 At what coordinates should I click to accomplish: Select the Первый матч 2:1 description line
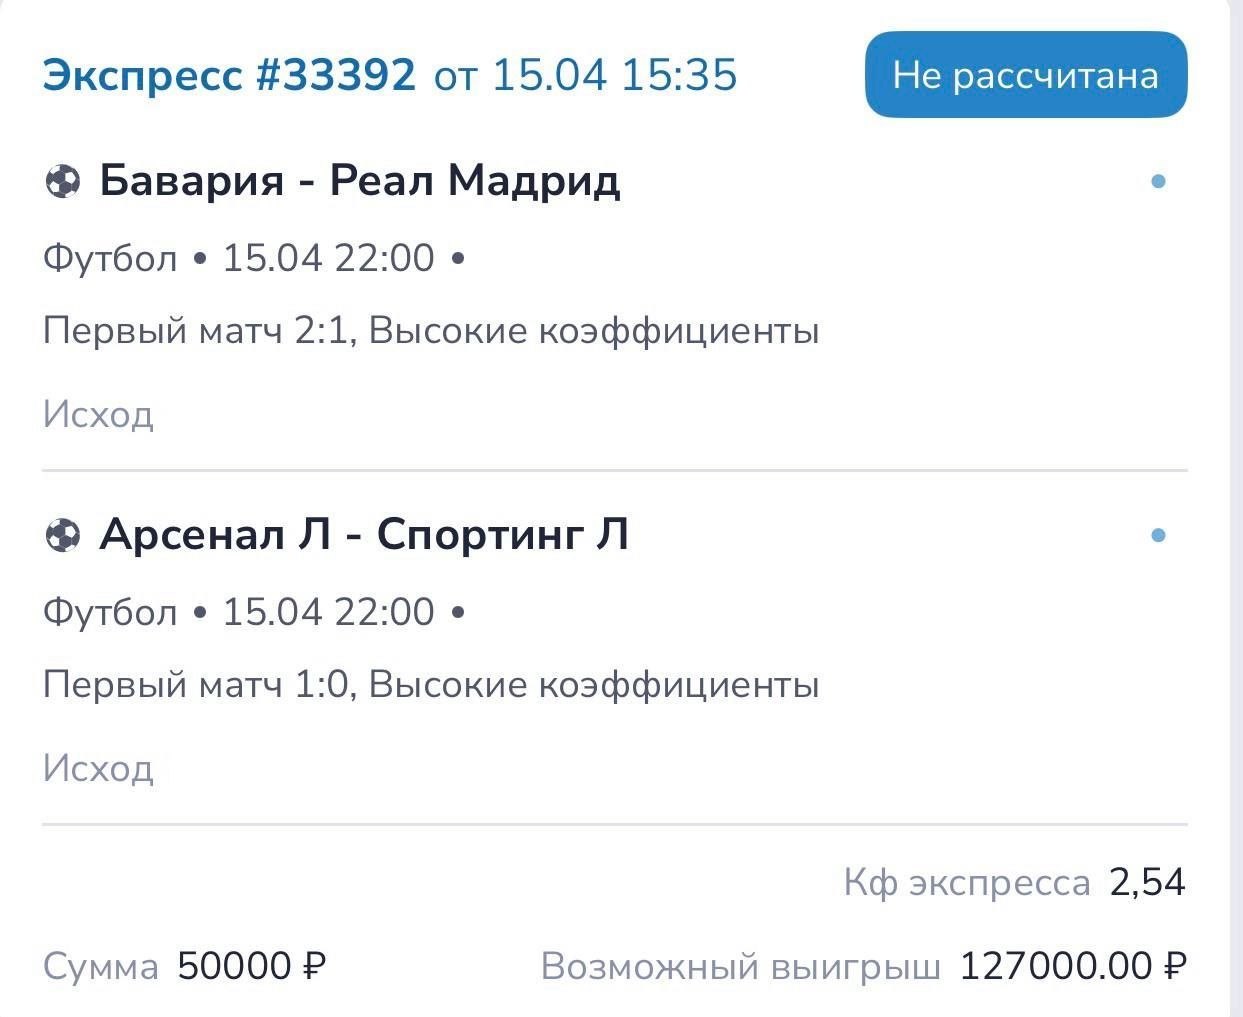coord(431,330)
